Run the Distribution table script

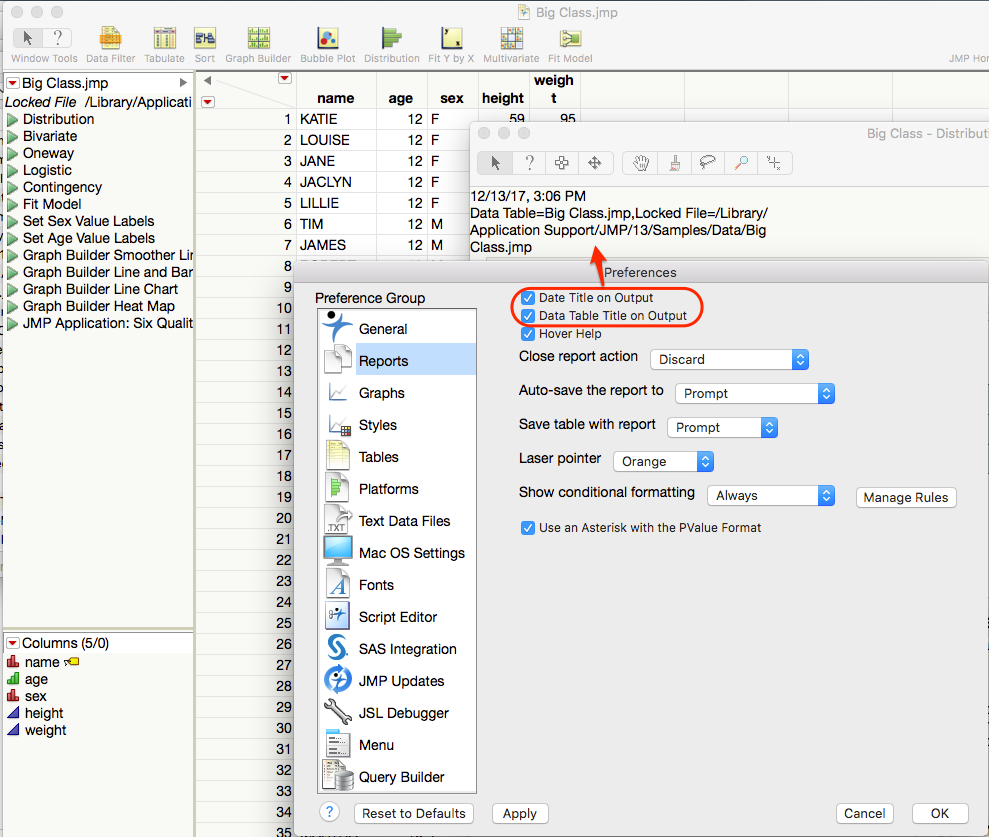12,120
